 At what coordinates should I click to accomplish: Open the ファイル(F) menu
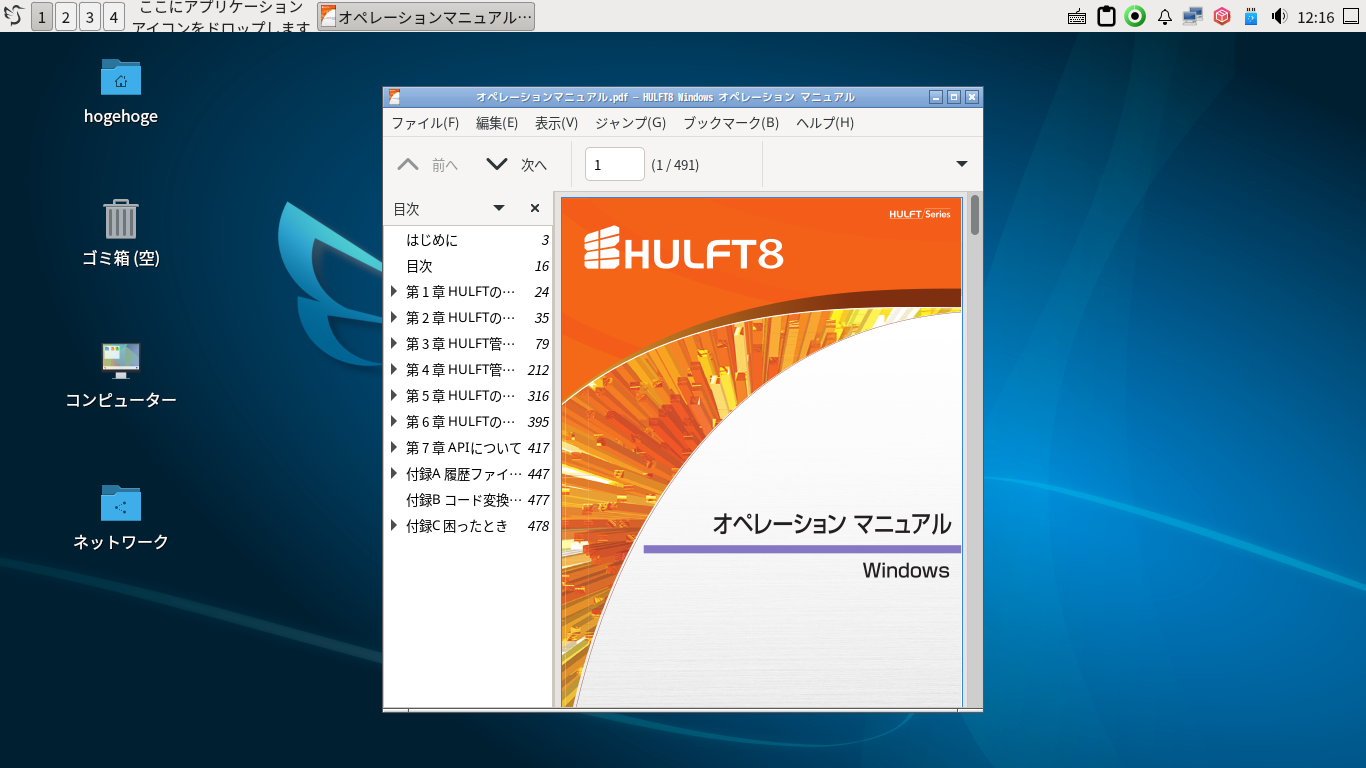(425, 123)
